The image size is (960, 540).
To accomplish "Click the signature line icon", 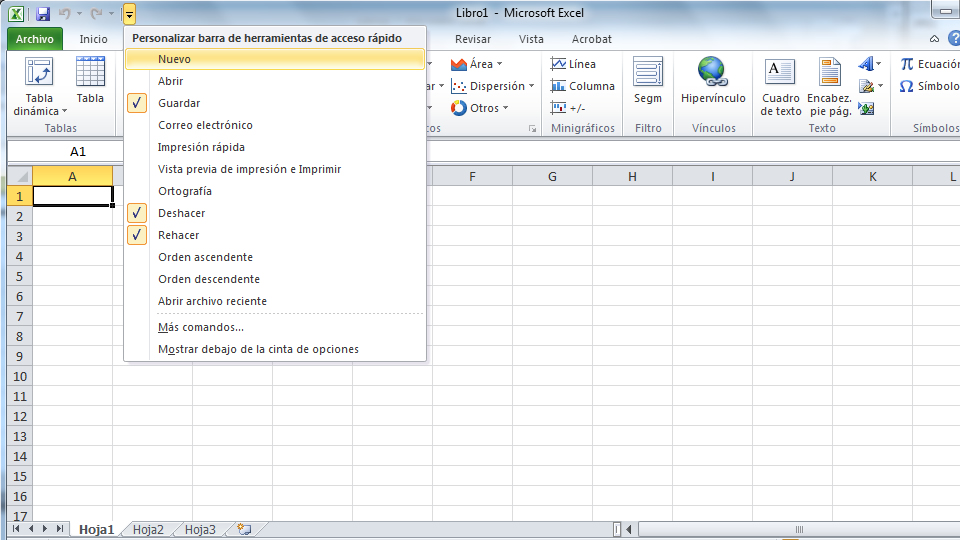I will [866, 86].
